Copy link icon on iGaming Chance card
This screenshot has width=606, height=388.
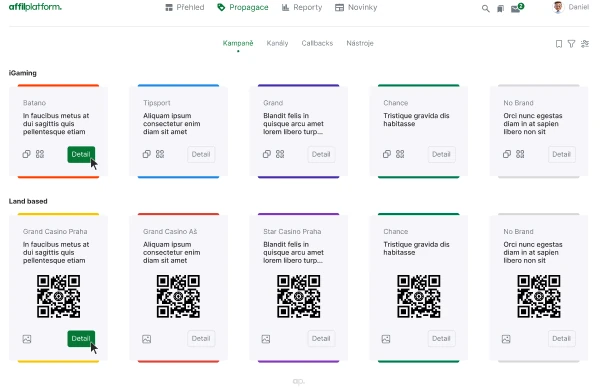(387, 154)
